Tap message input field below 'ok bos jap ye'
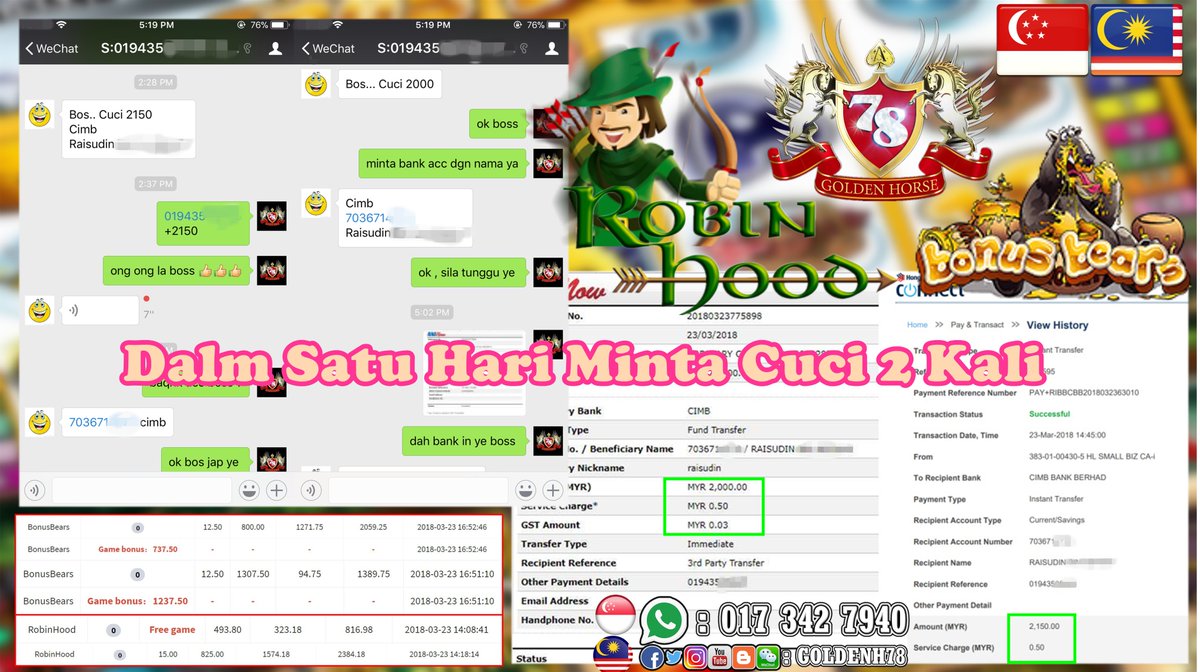 (141, 490)
